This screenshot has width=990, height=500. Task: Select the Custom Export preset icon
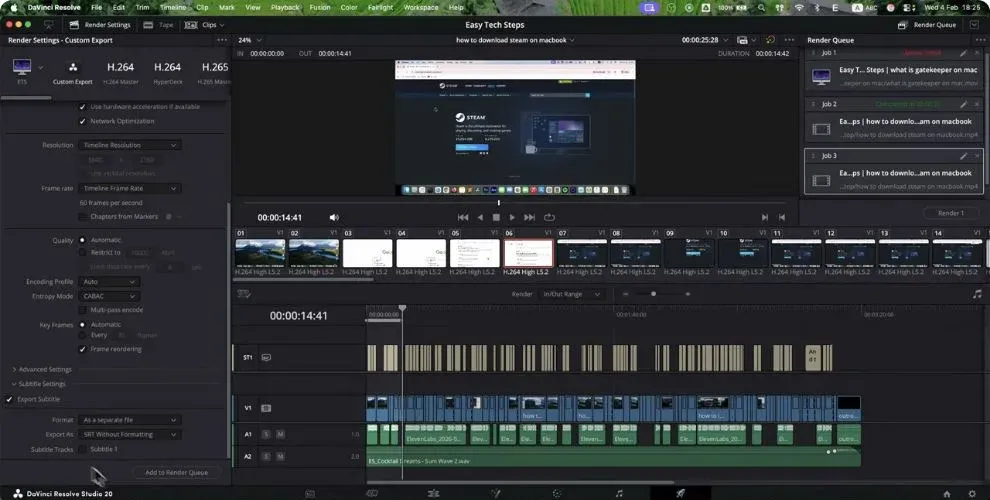(x=73, y=67)
